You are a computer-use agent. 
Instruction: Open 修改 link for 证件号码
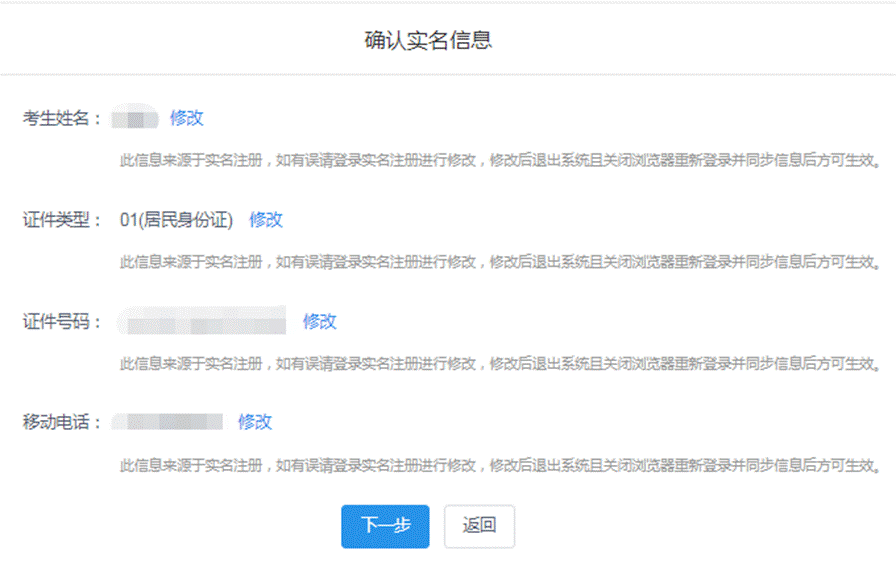coord(320,321)
